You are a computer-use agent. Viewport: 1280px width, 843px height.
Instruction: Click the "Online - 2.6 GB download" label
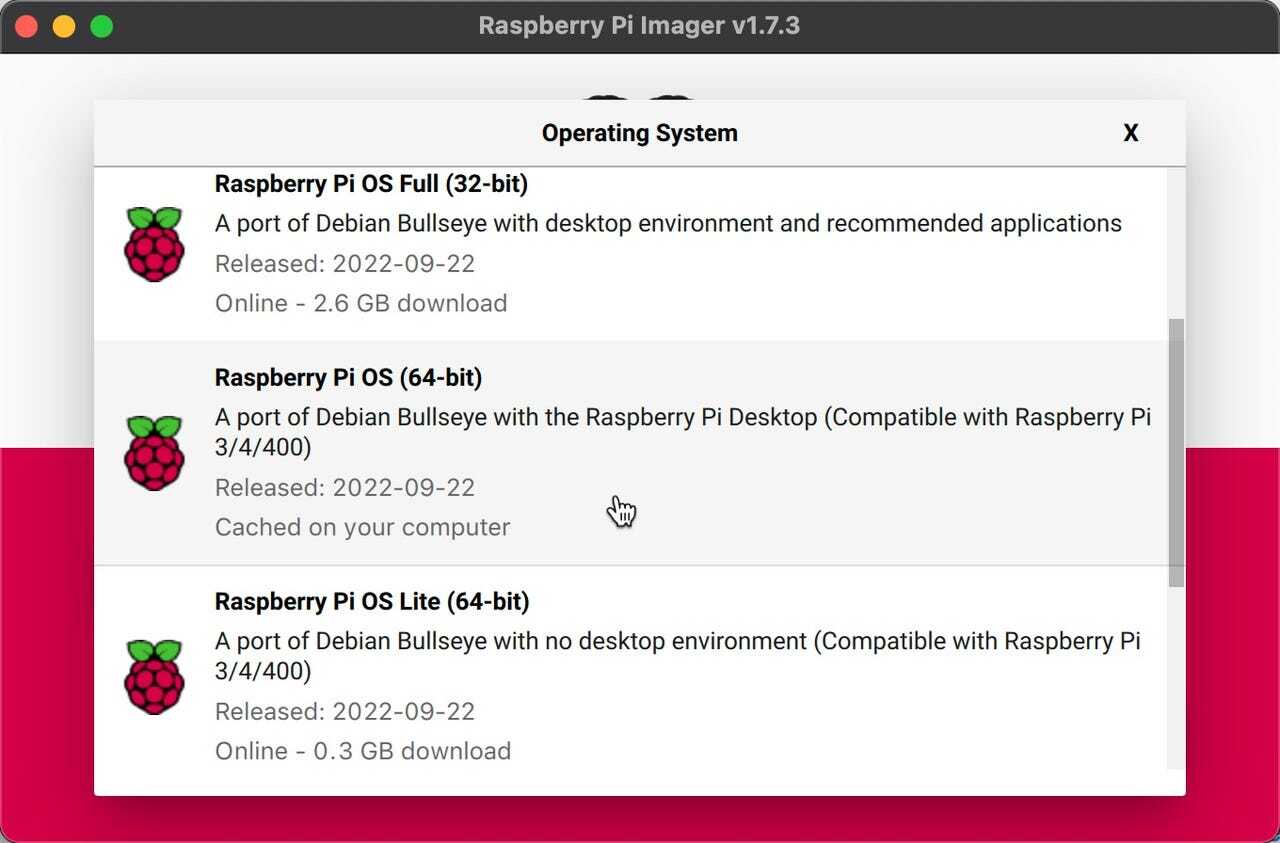[x=361, y=303]
